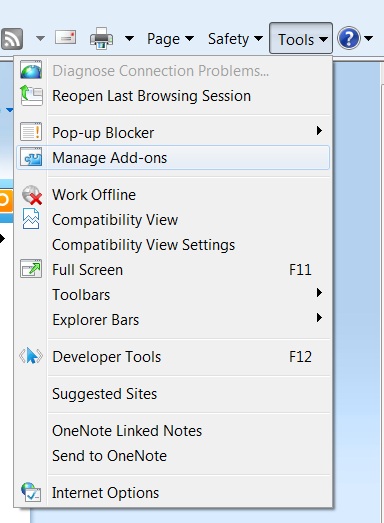This screenshot has width=384, height=523.
Task: Click the blue Help question mark icon
Action: [349, 38]
